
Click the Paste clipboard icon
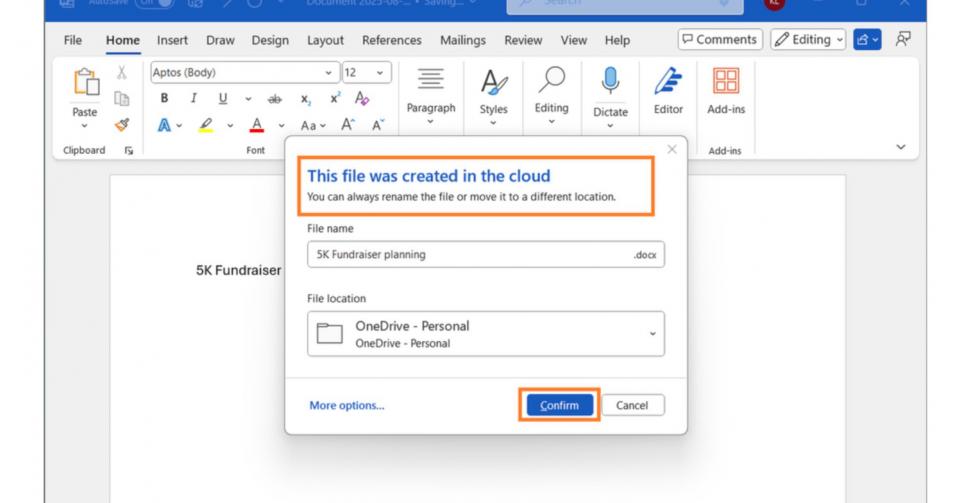86,82
